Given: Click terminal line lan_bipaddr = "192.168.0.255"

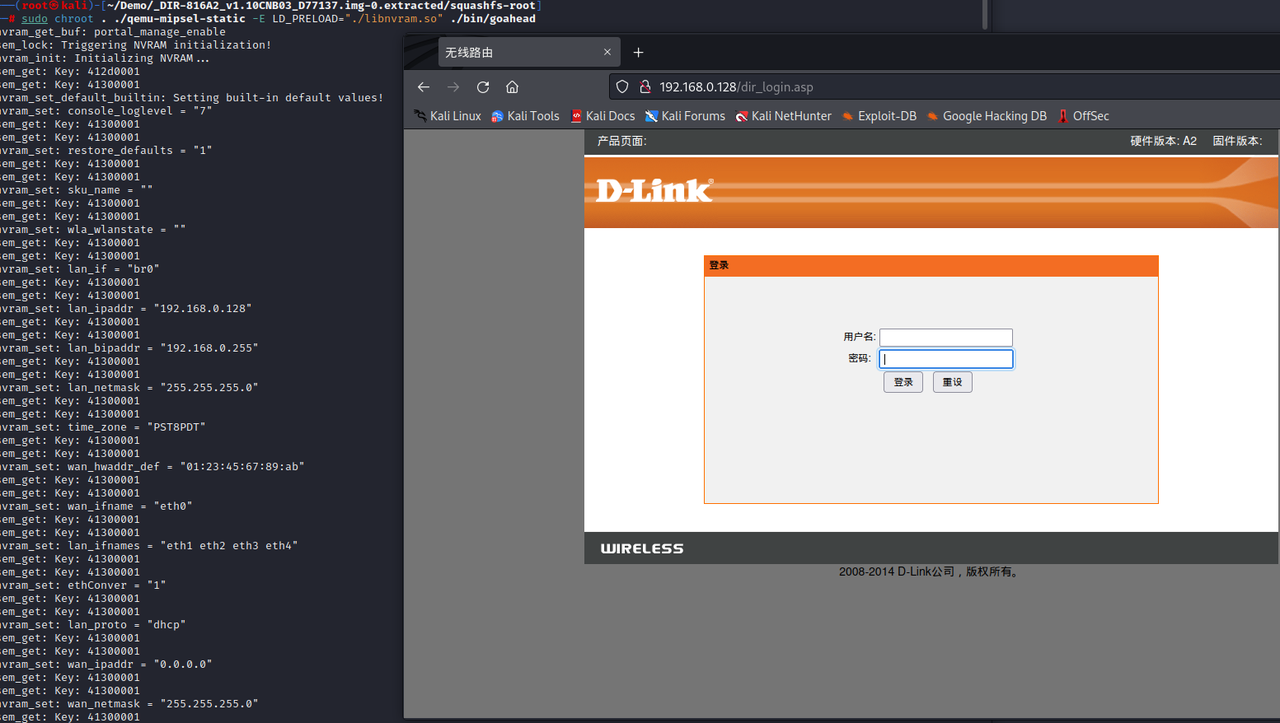Looking at the screenshot, I should tap(127, 348).
